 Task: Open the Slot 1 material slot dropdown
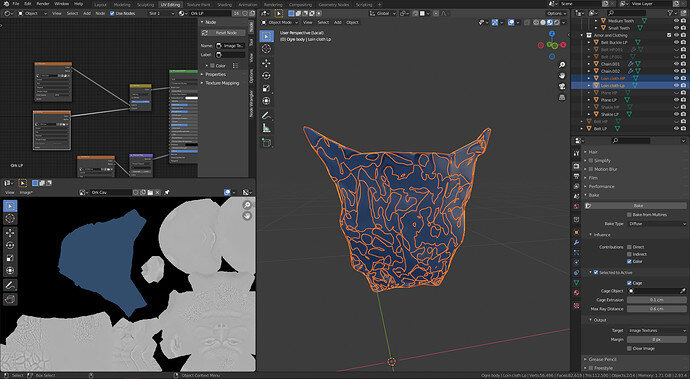161,13
